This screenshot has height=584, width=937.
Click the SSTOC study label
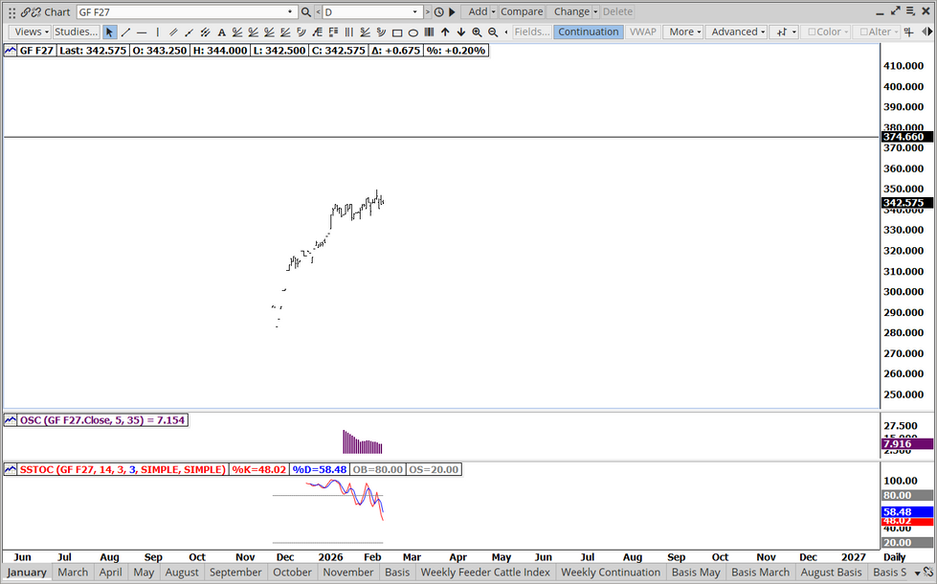point(123,470)
